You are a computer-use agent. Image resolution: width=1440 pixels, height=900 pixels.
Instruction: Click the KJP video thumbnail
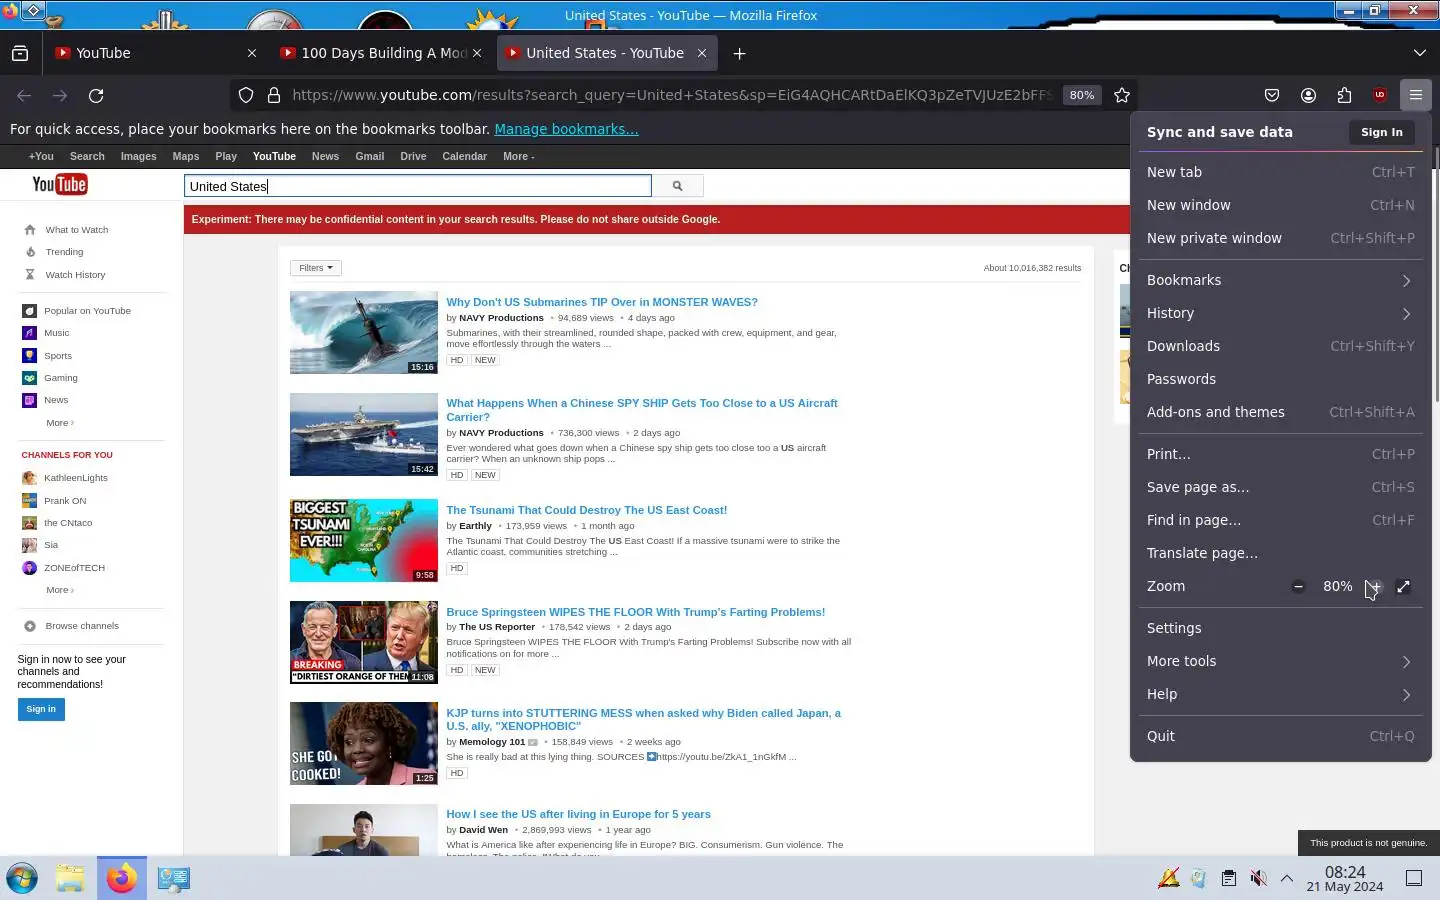click(x=364, y=743)
